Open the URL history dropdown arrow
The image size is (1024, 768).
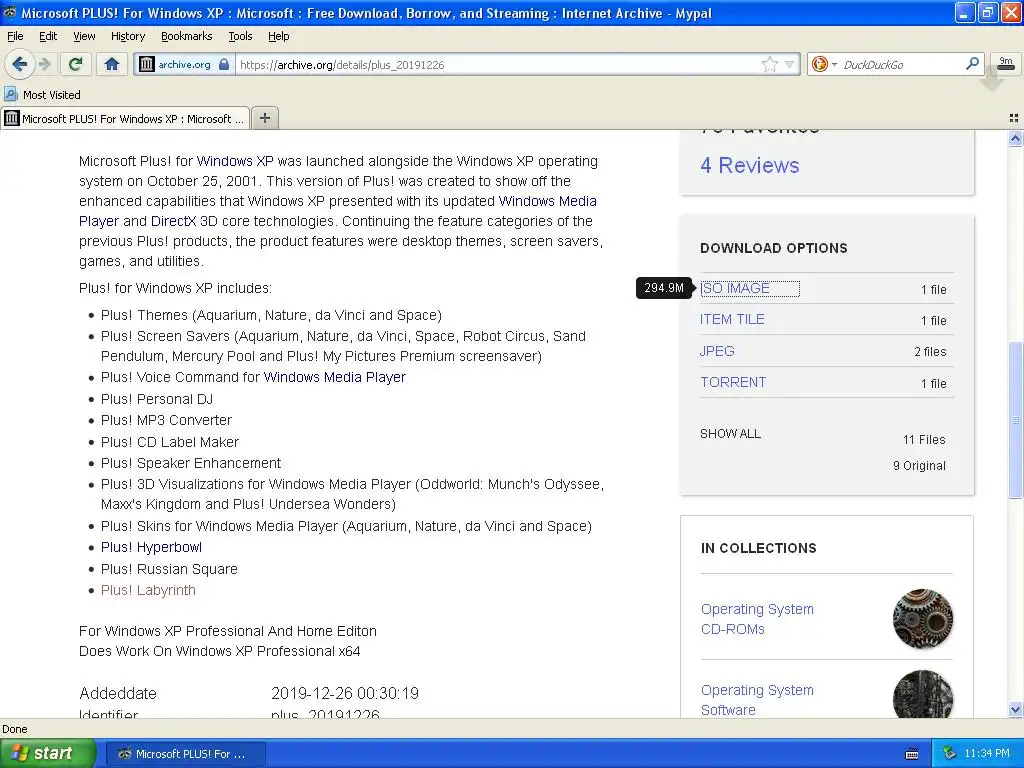pyautogui.click(x=790, y=64)
